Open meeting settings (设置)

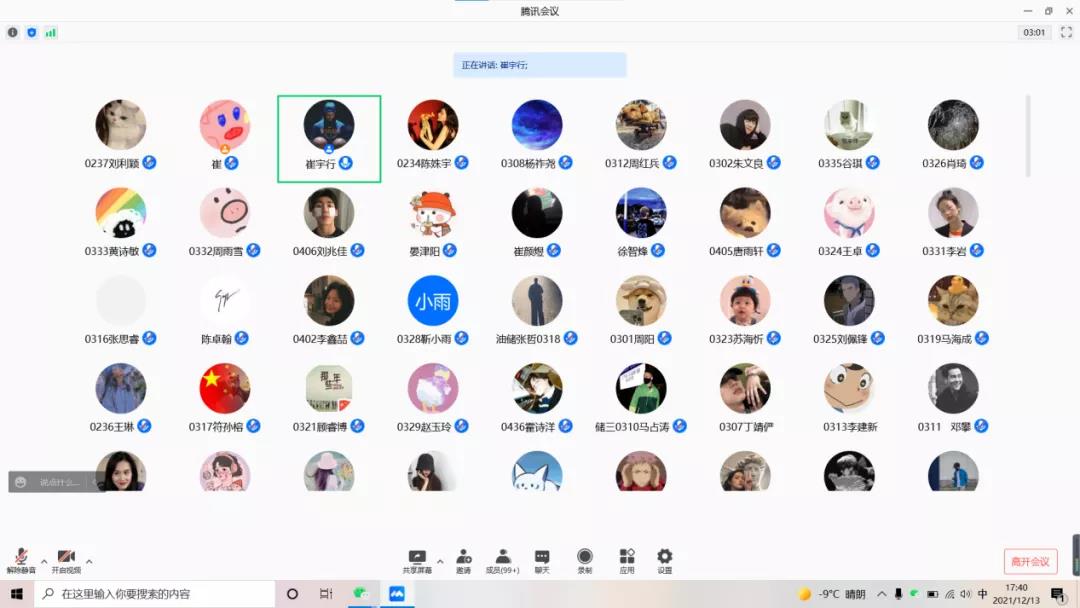point(665,560)
